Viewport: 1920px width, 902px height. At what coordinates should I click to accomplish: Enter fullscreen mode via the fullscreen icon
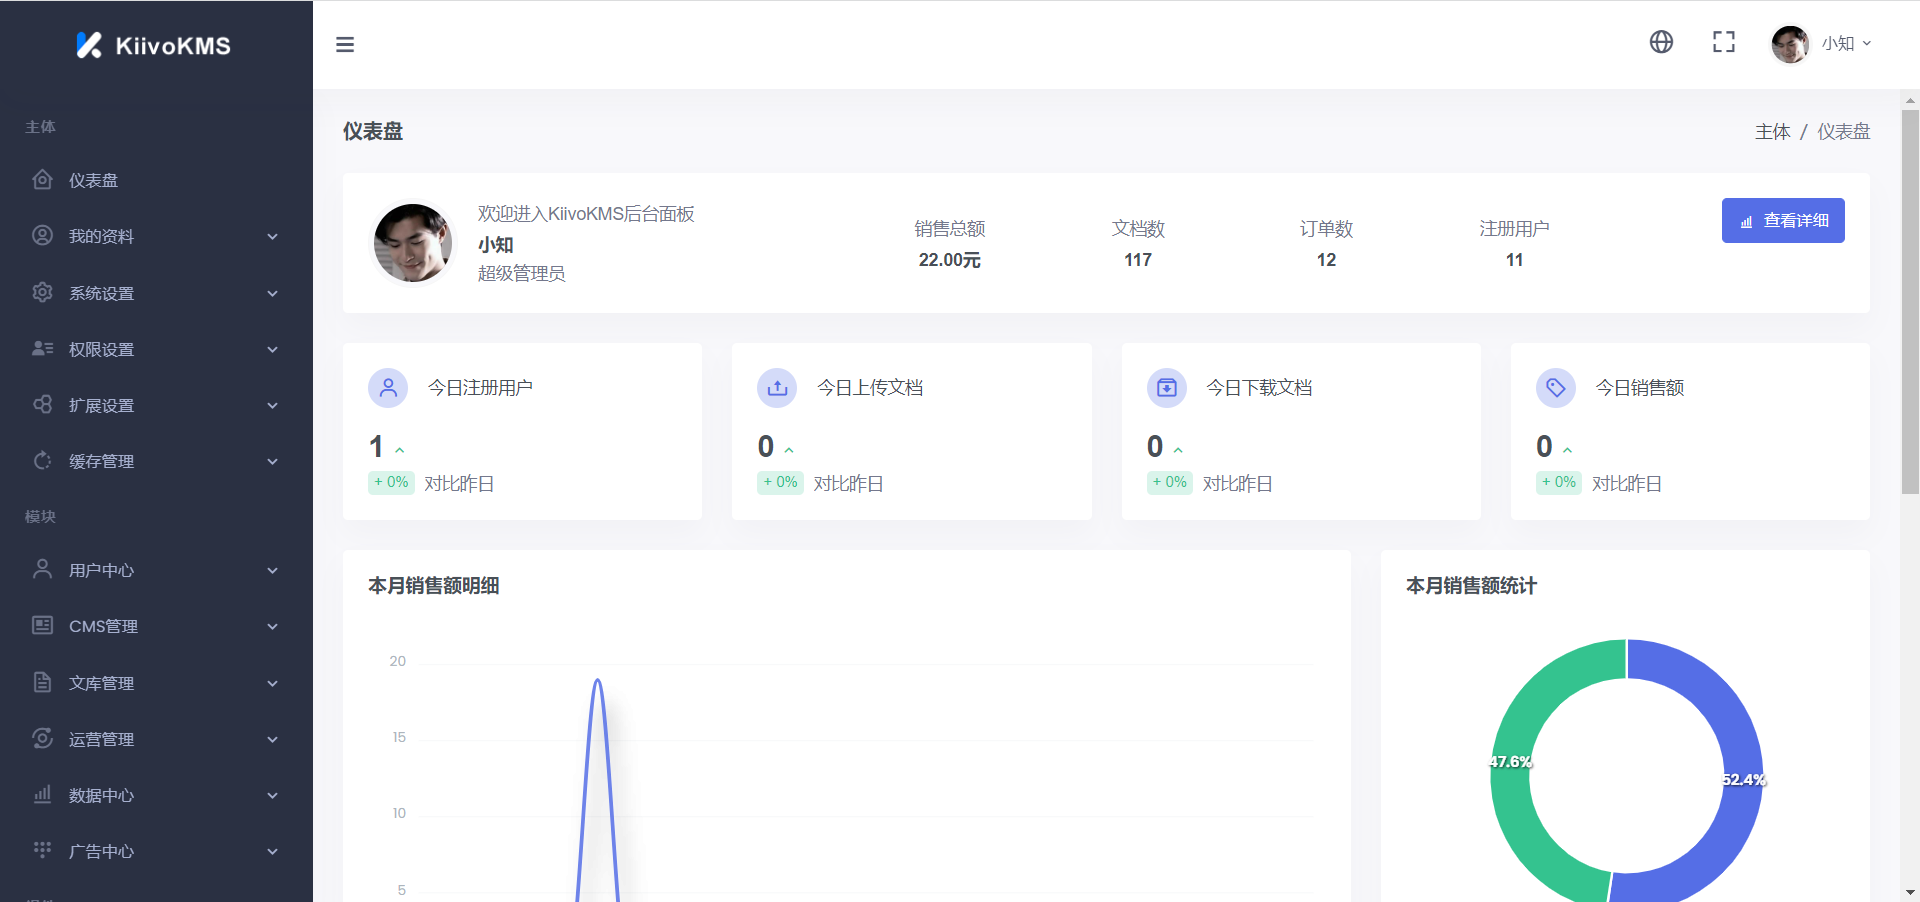tap(1724, 42)
